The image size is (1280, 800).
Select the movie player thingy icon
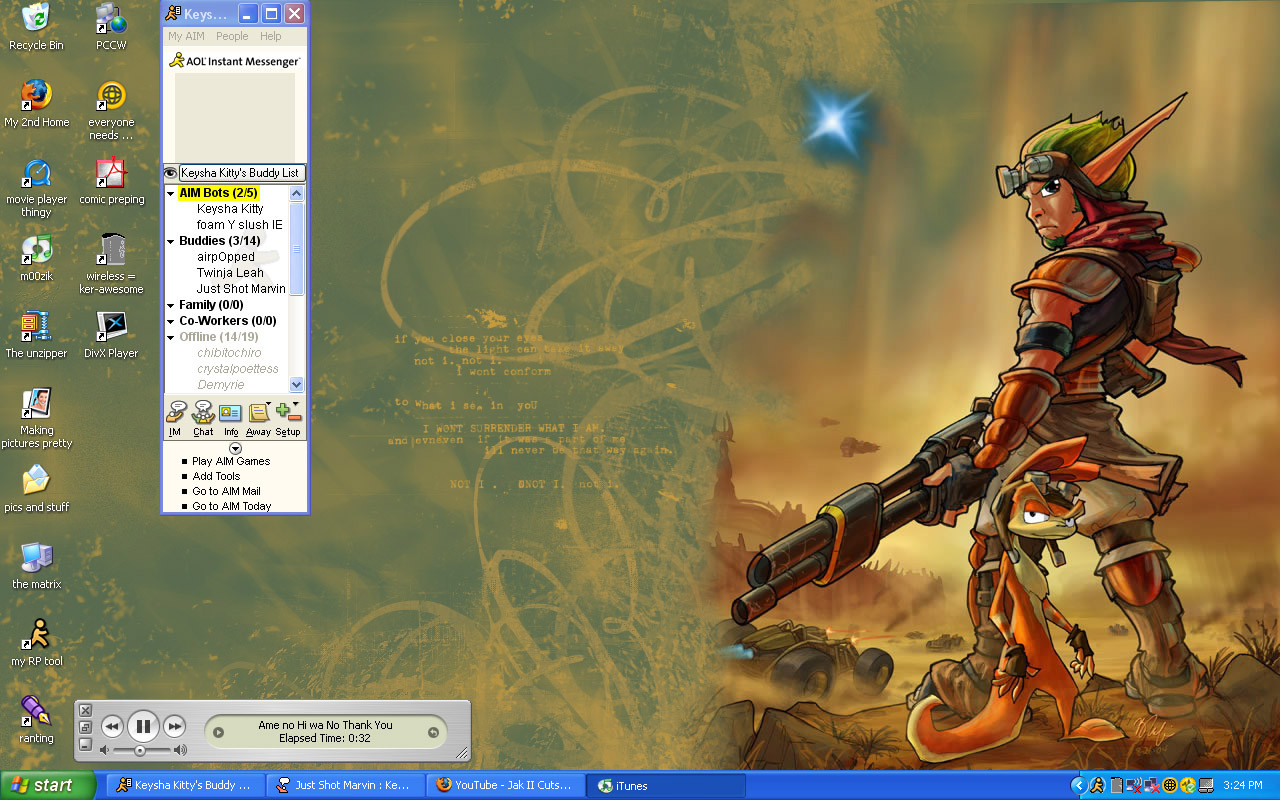tap(36, 188)
